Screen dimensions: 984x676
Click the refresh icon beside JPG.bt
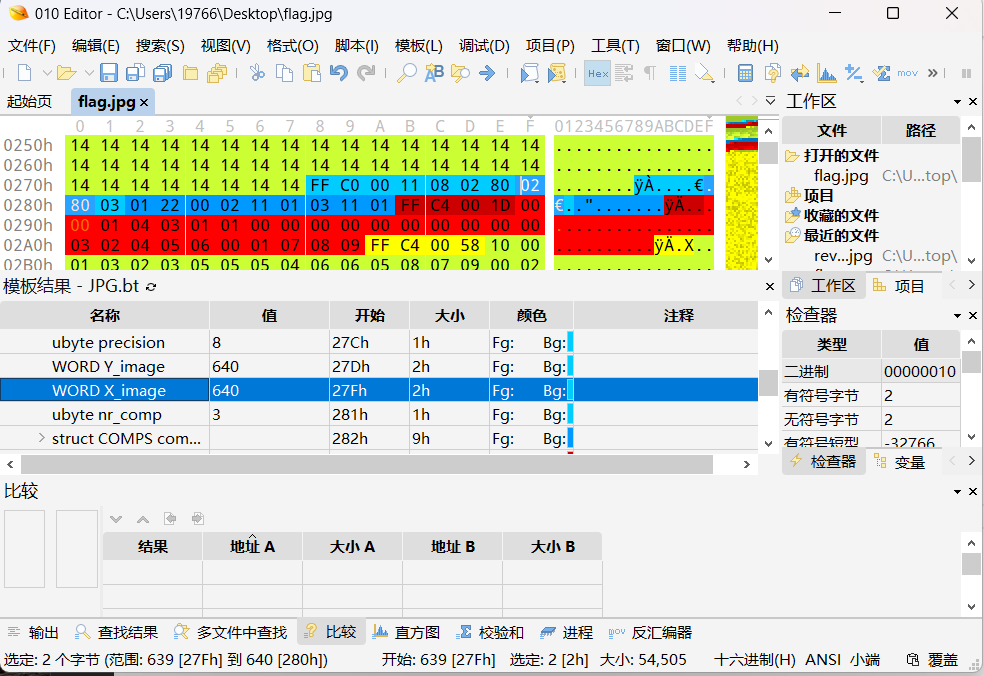click(151, 287)
